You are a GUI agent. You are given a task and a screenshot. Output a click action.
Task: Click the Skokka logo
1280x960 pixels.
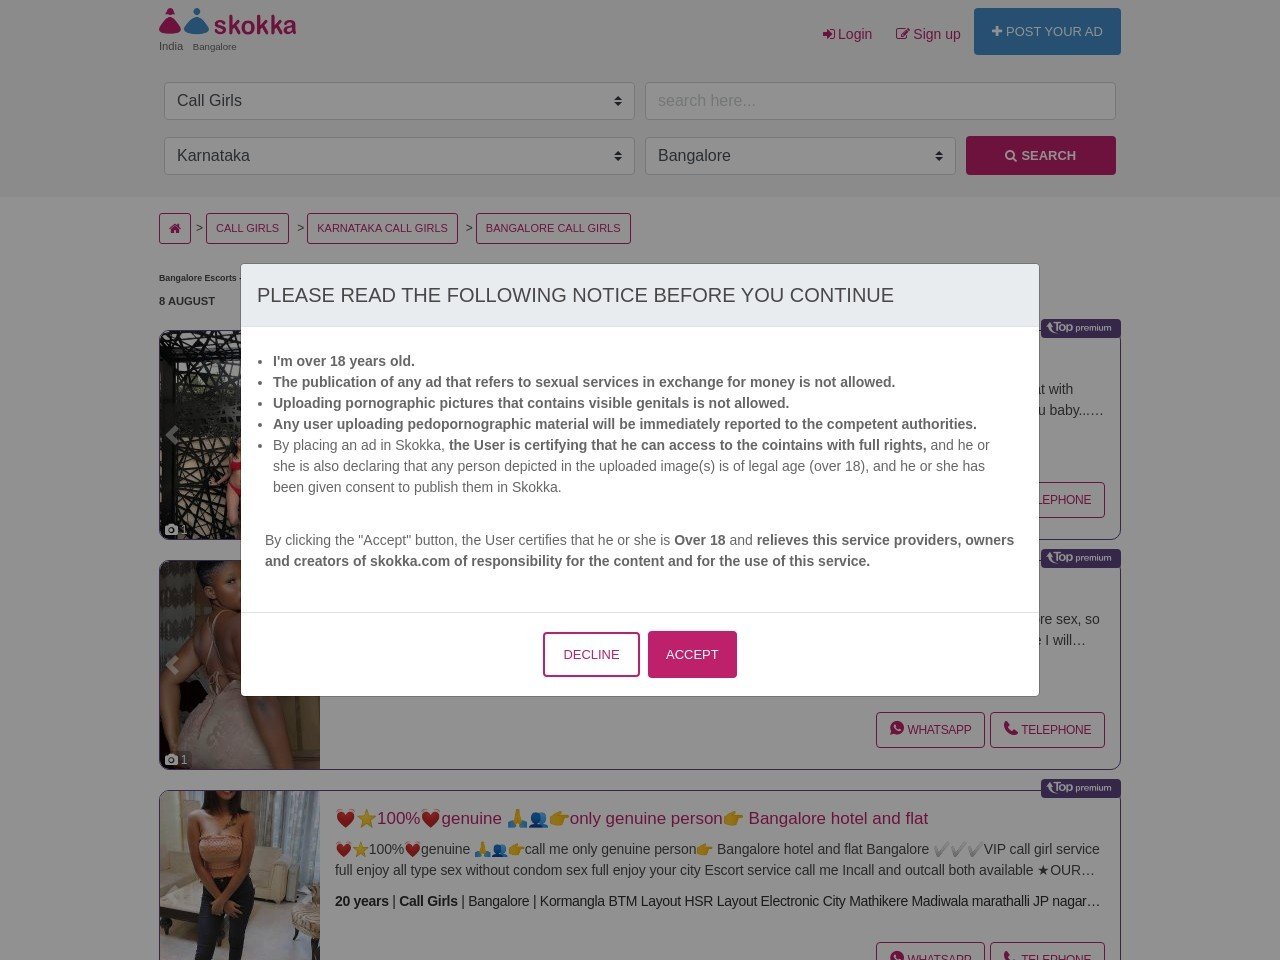228,23
